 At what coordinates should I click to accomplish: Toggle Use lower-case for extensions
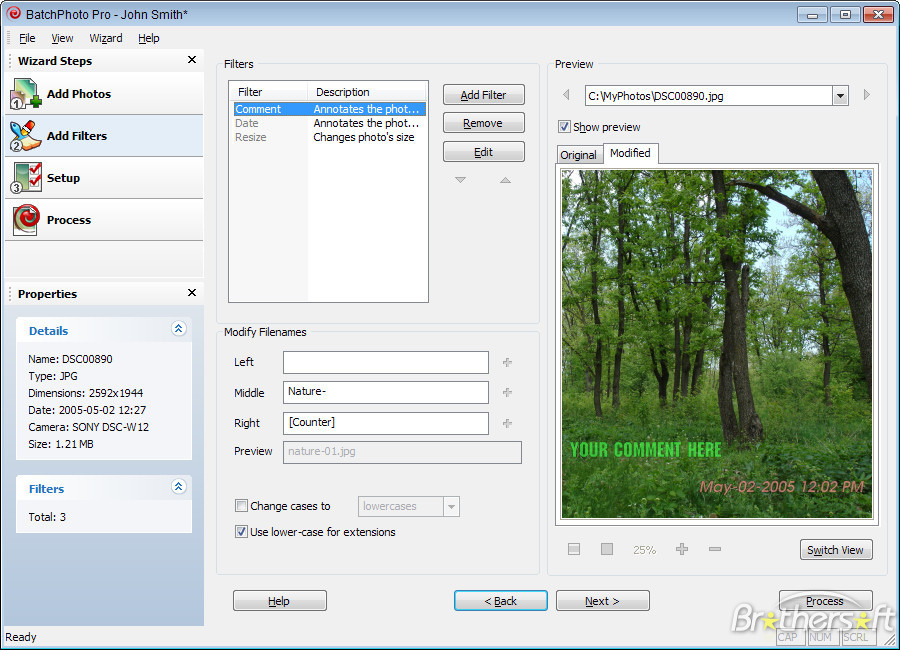click(241, 532)
